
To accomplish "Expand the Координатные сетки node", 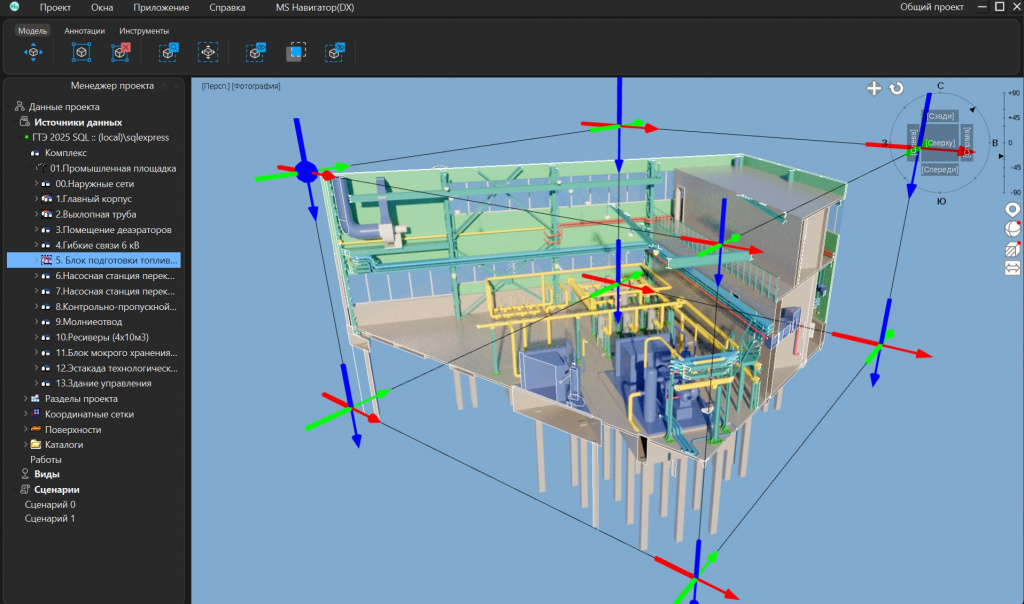I will pos(25,414).
